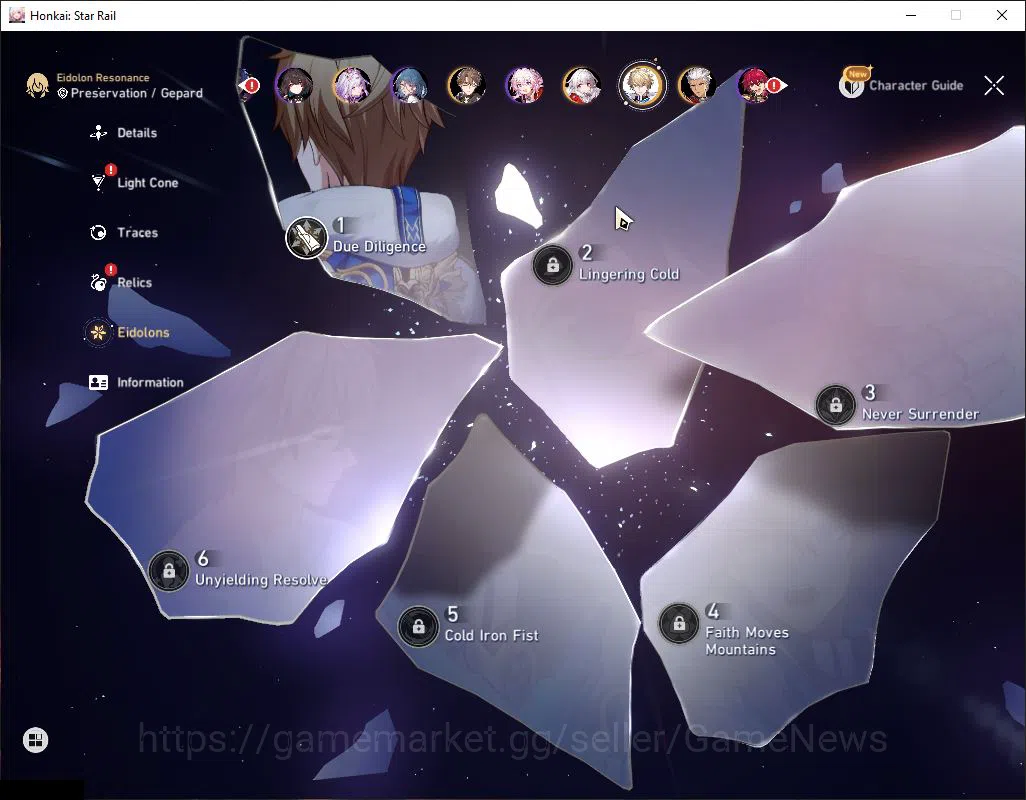Click the Honkai: Star Rail titlebar icon
Viewport: 1026px width, 800px height.
tap(17, 15)
